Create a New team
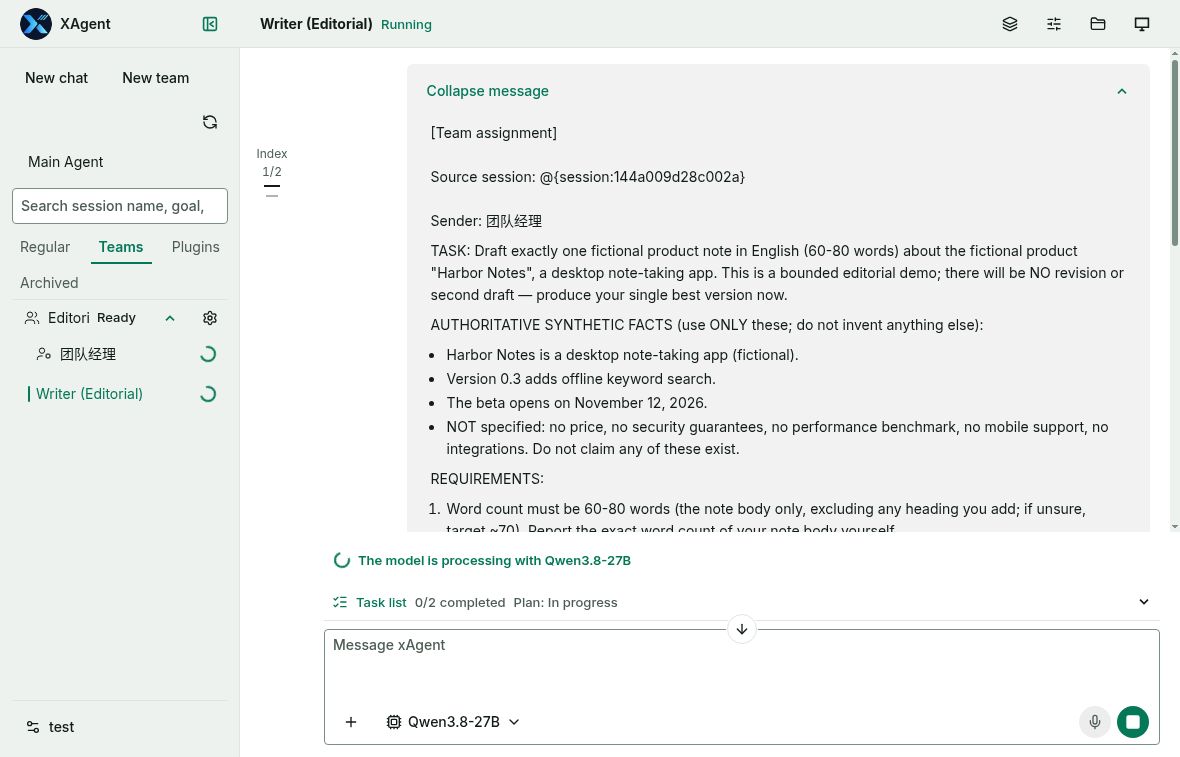The width and height of the screenshot is (1180, 757). 156,78
